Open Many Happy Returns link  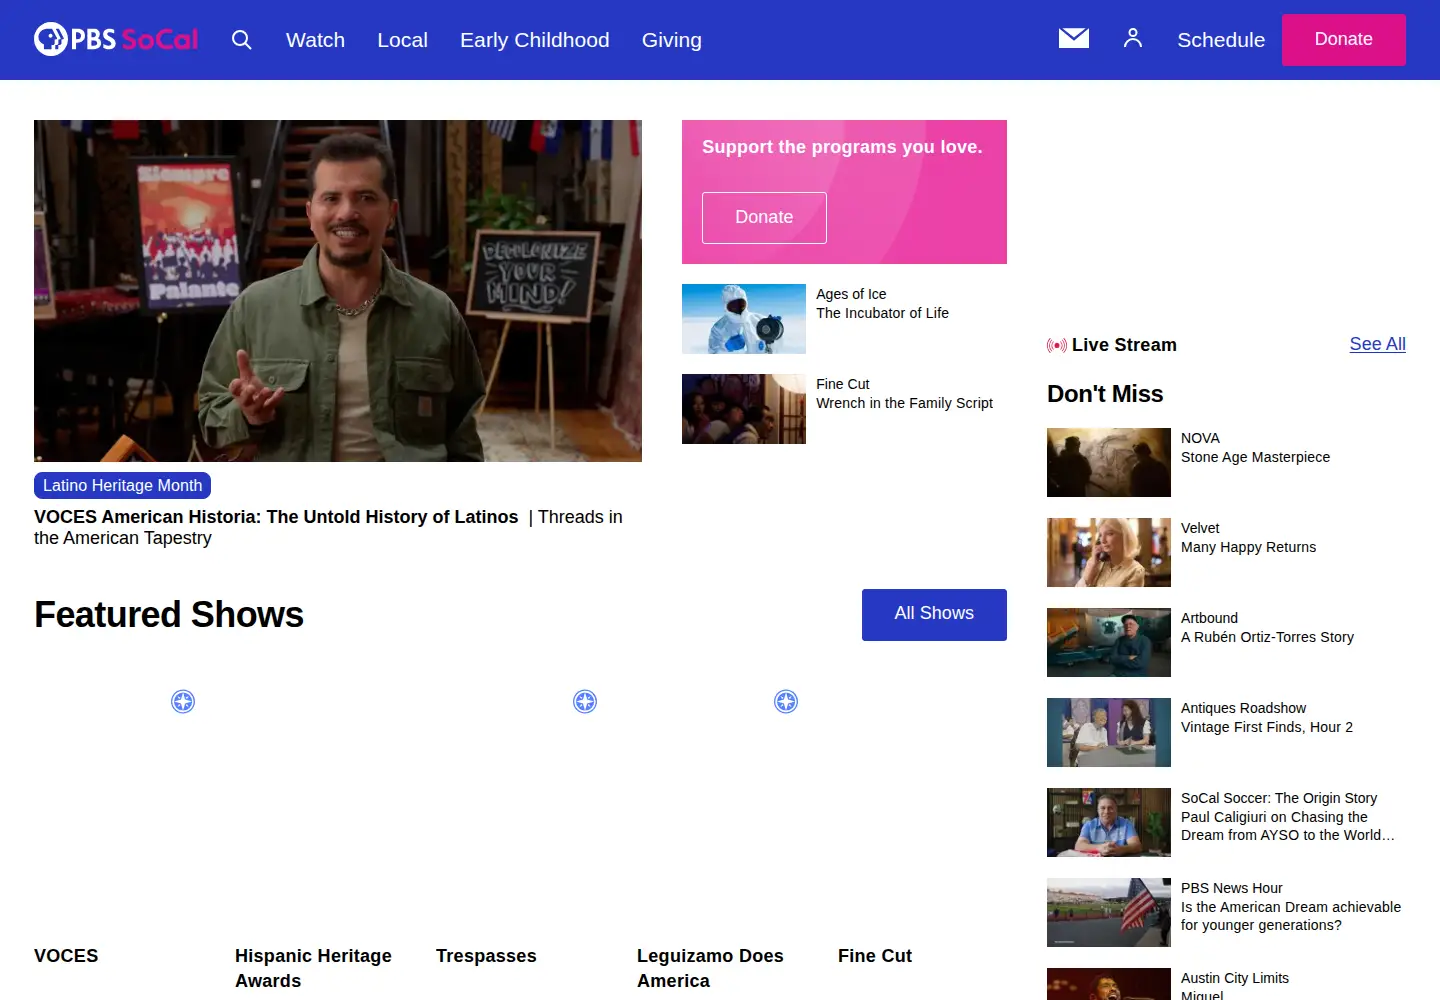click(x=1248, y=547)
